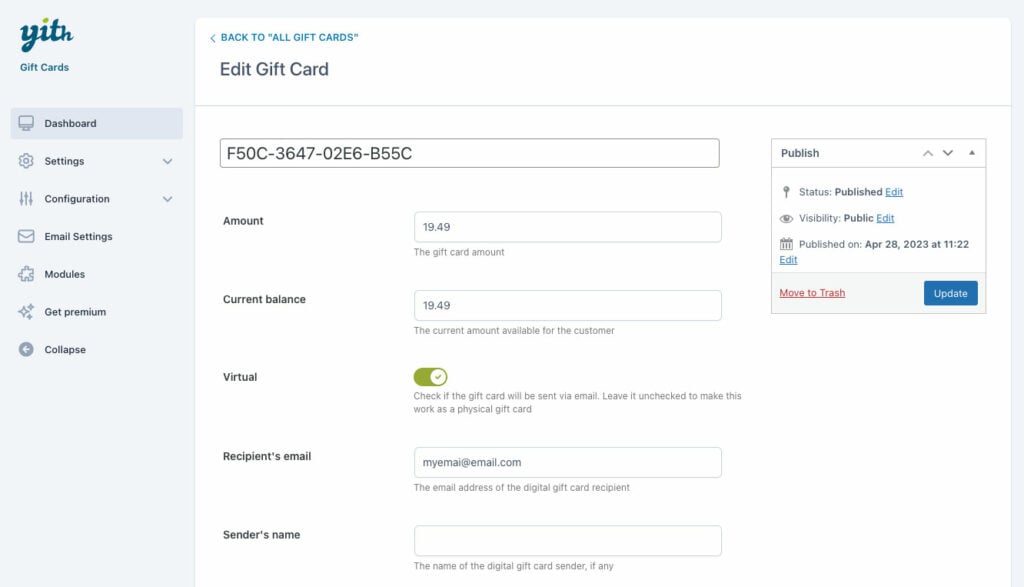
Task: Click the YITH logo
Action: [46, 35]
